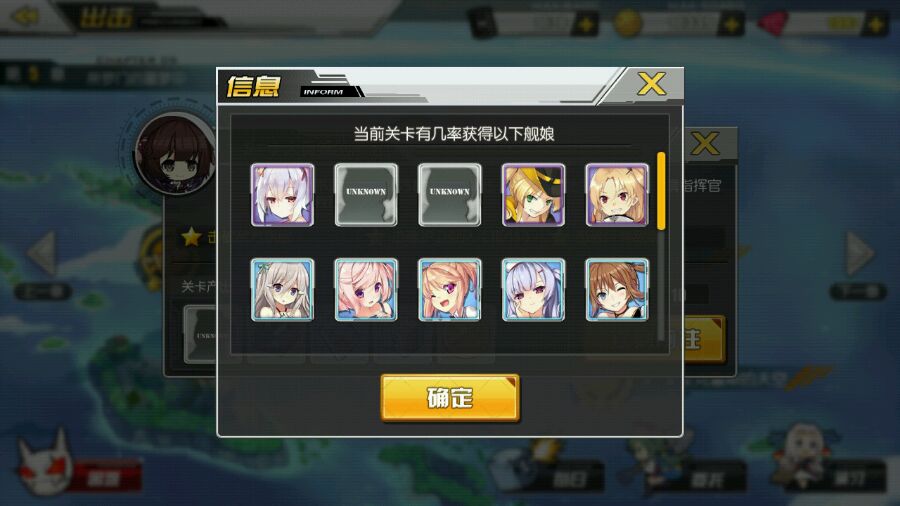The image size is (900, 506).
Task: Go to next chapter with right arrow
Action: (x=859, y=252)
